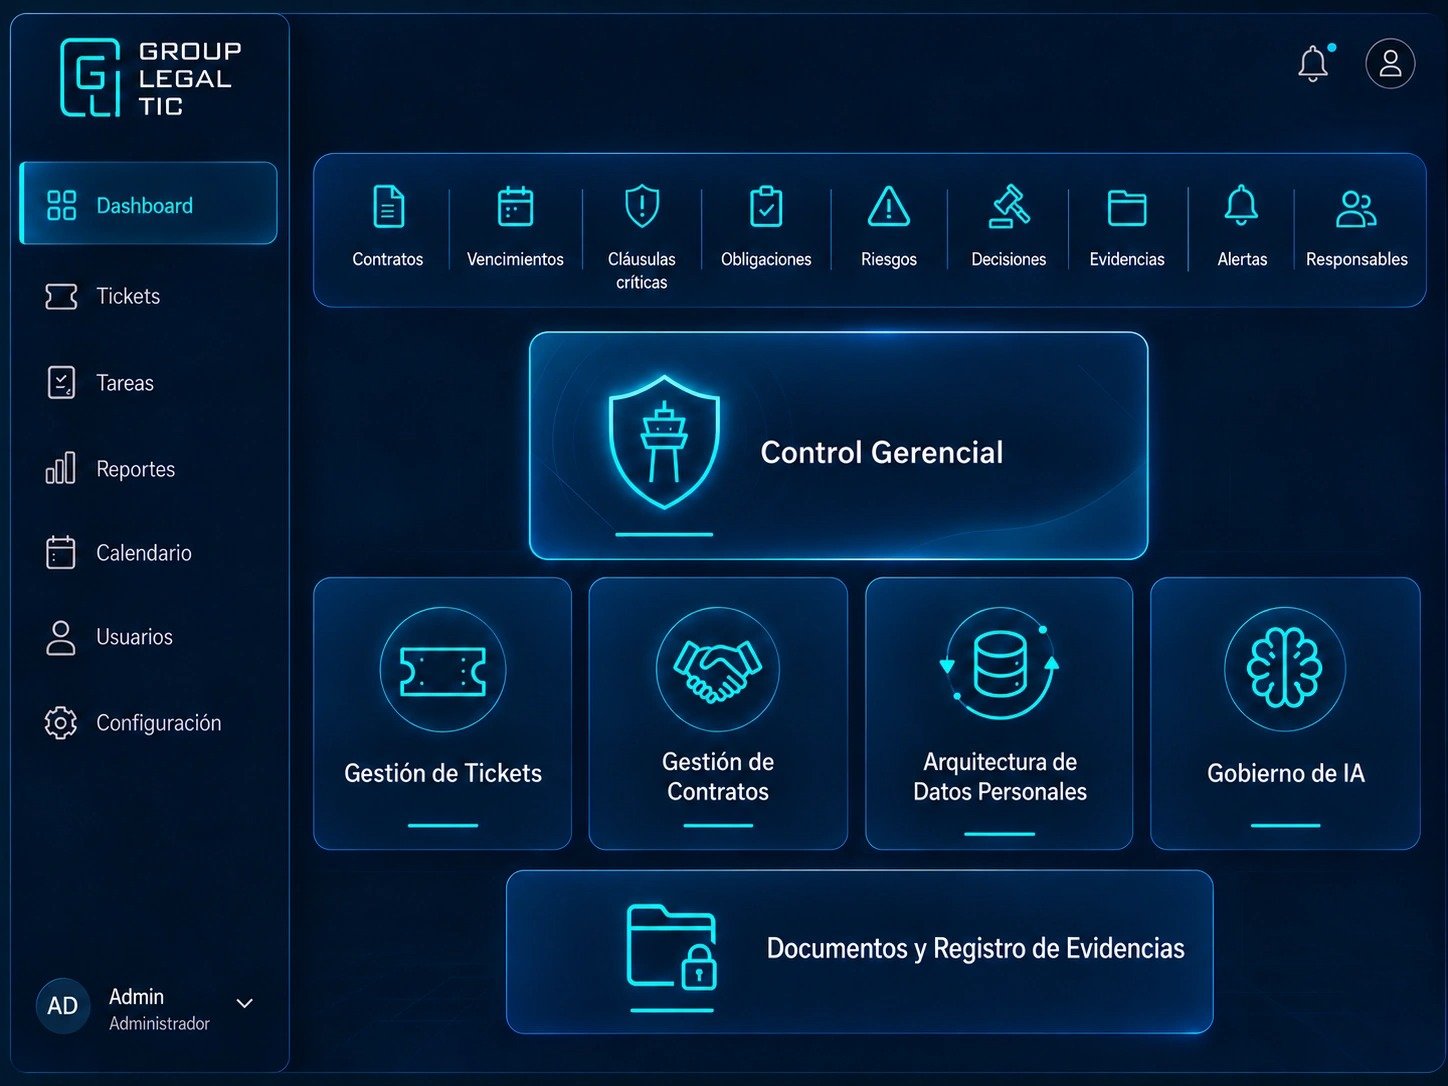Click the Gestión de Tickets ticket icon

click(x=443, y=670)
